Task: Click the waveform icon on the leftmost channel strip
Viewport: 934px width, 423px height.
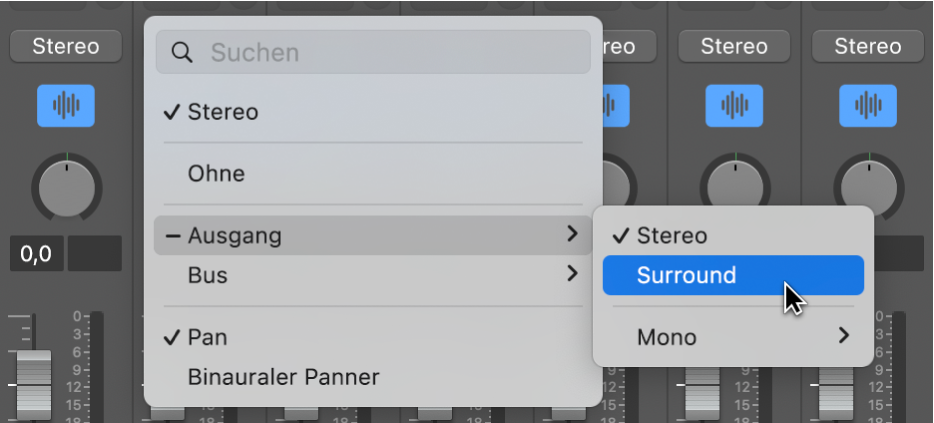Action: 66,105
